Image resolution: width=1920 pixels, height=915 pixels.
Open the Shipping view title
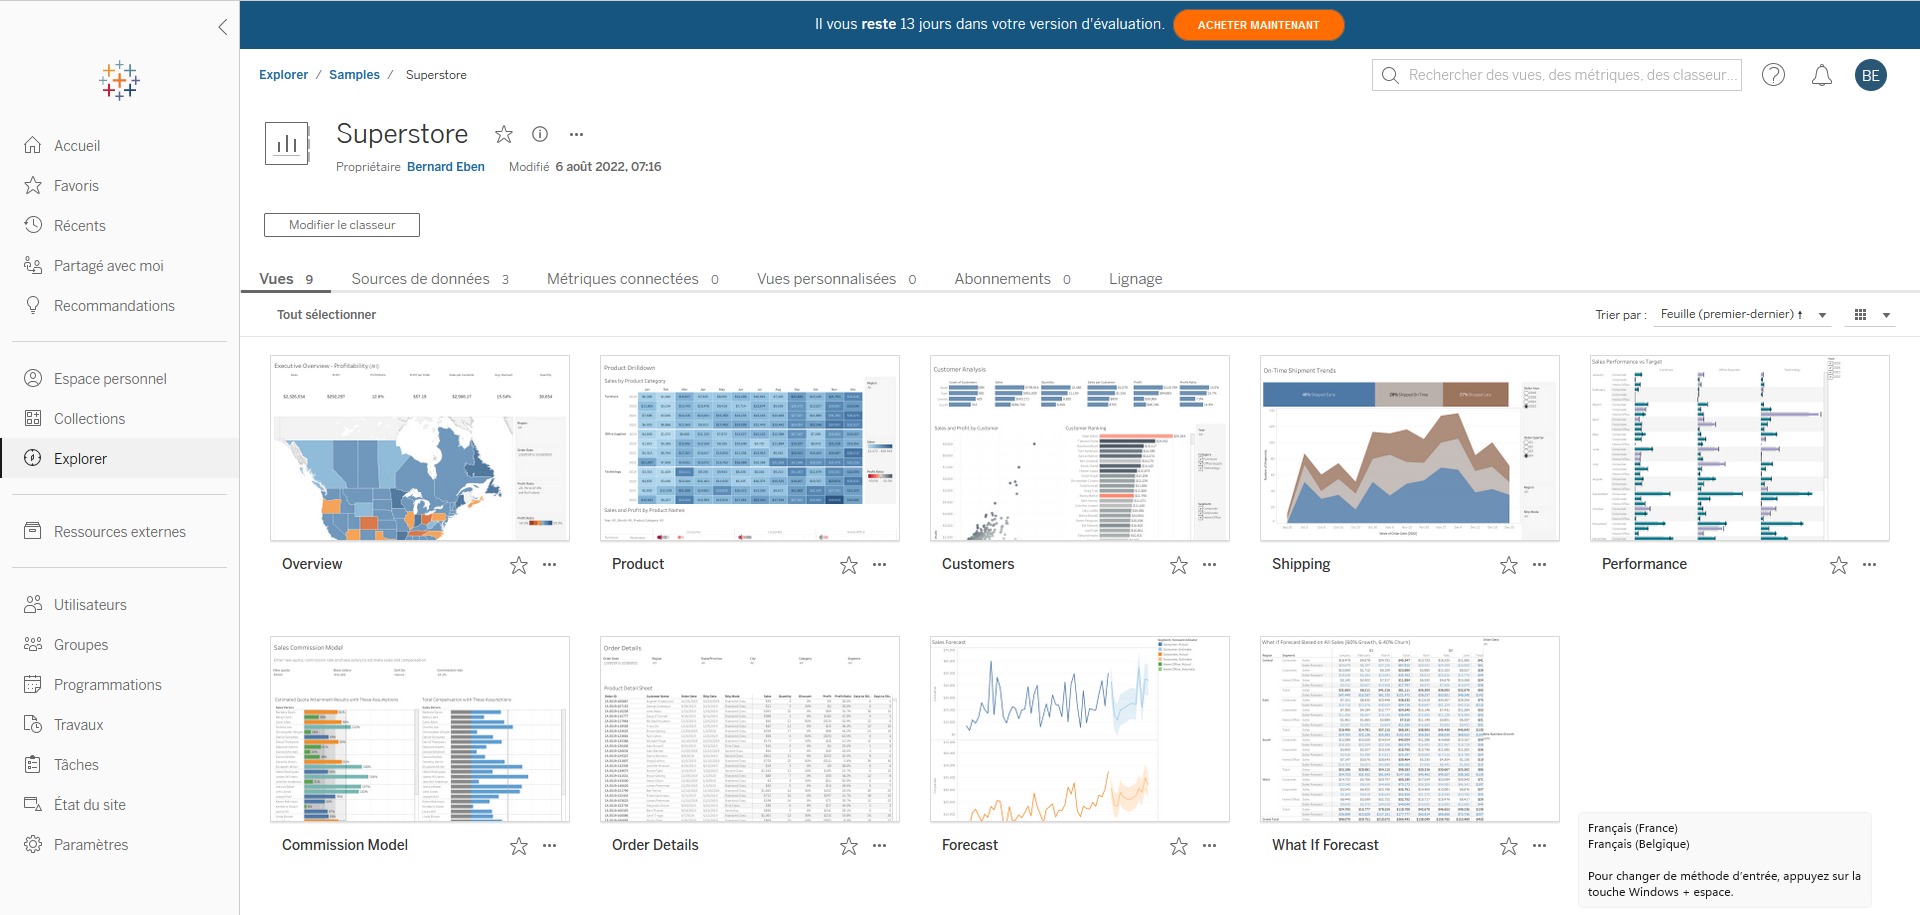tap(1301, 564)
